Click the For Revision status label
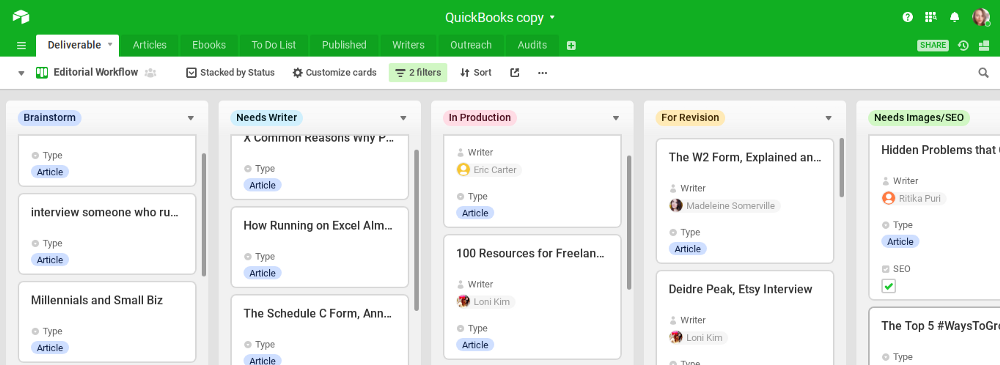 [690, 117]
